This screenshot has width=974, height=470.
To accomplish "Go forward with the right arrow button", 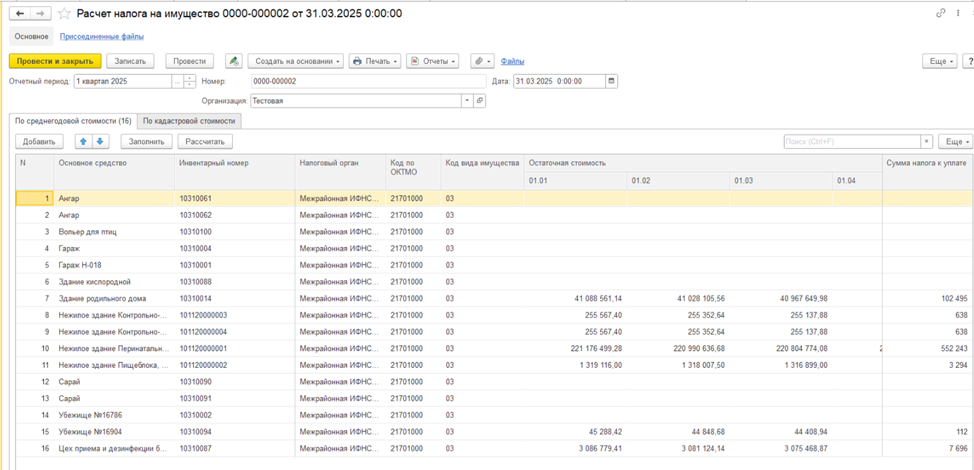I will coord(39,13).
